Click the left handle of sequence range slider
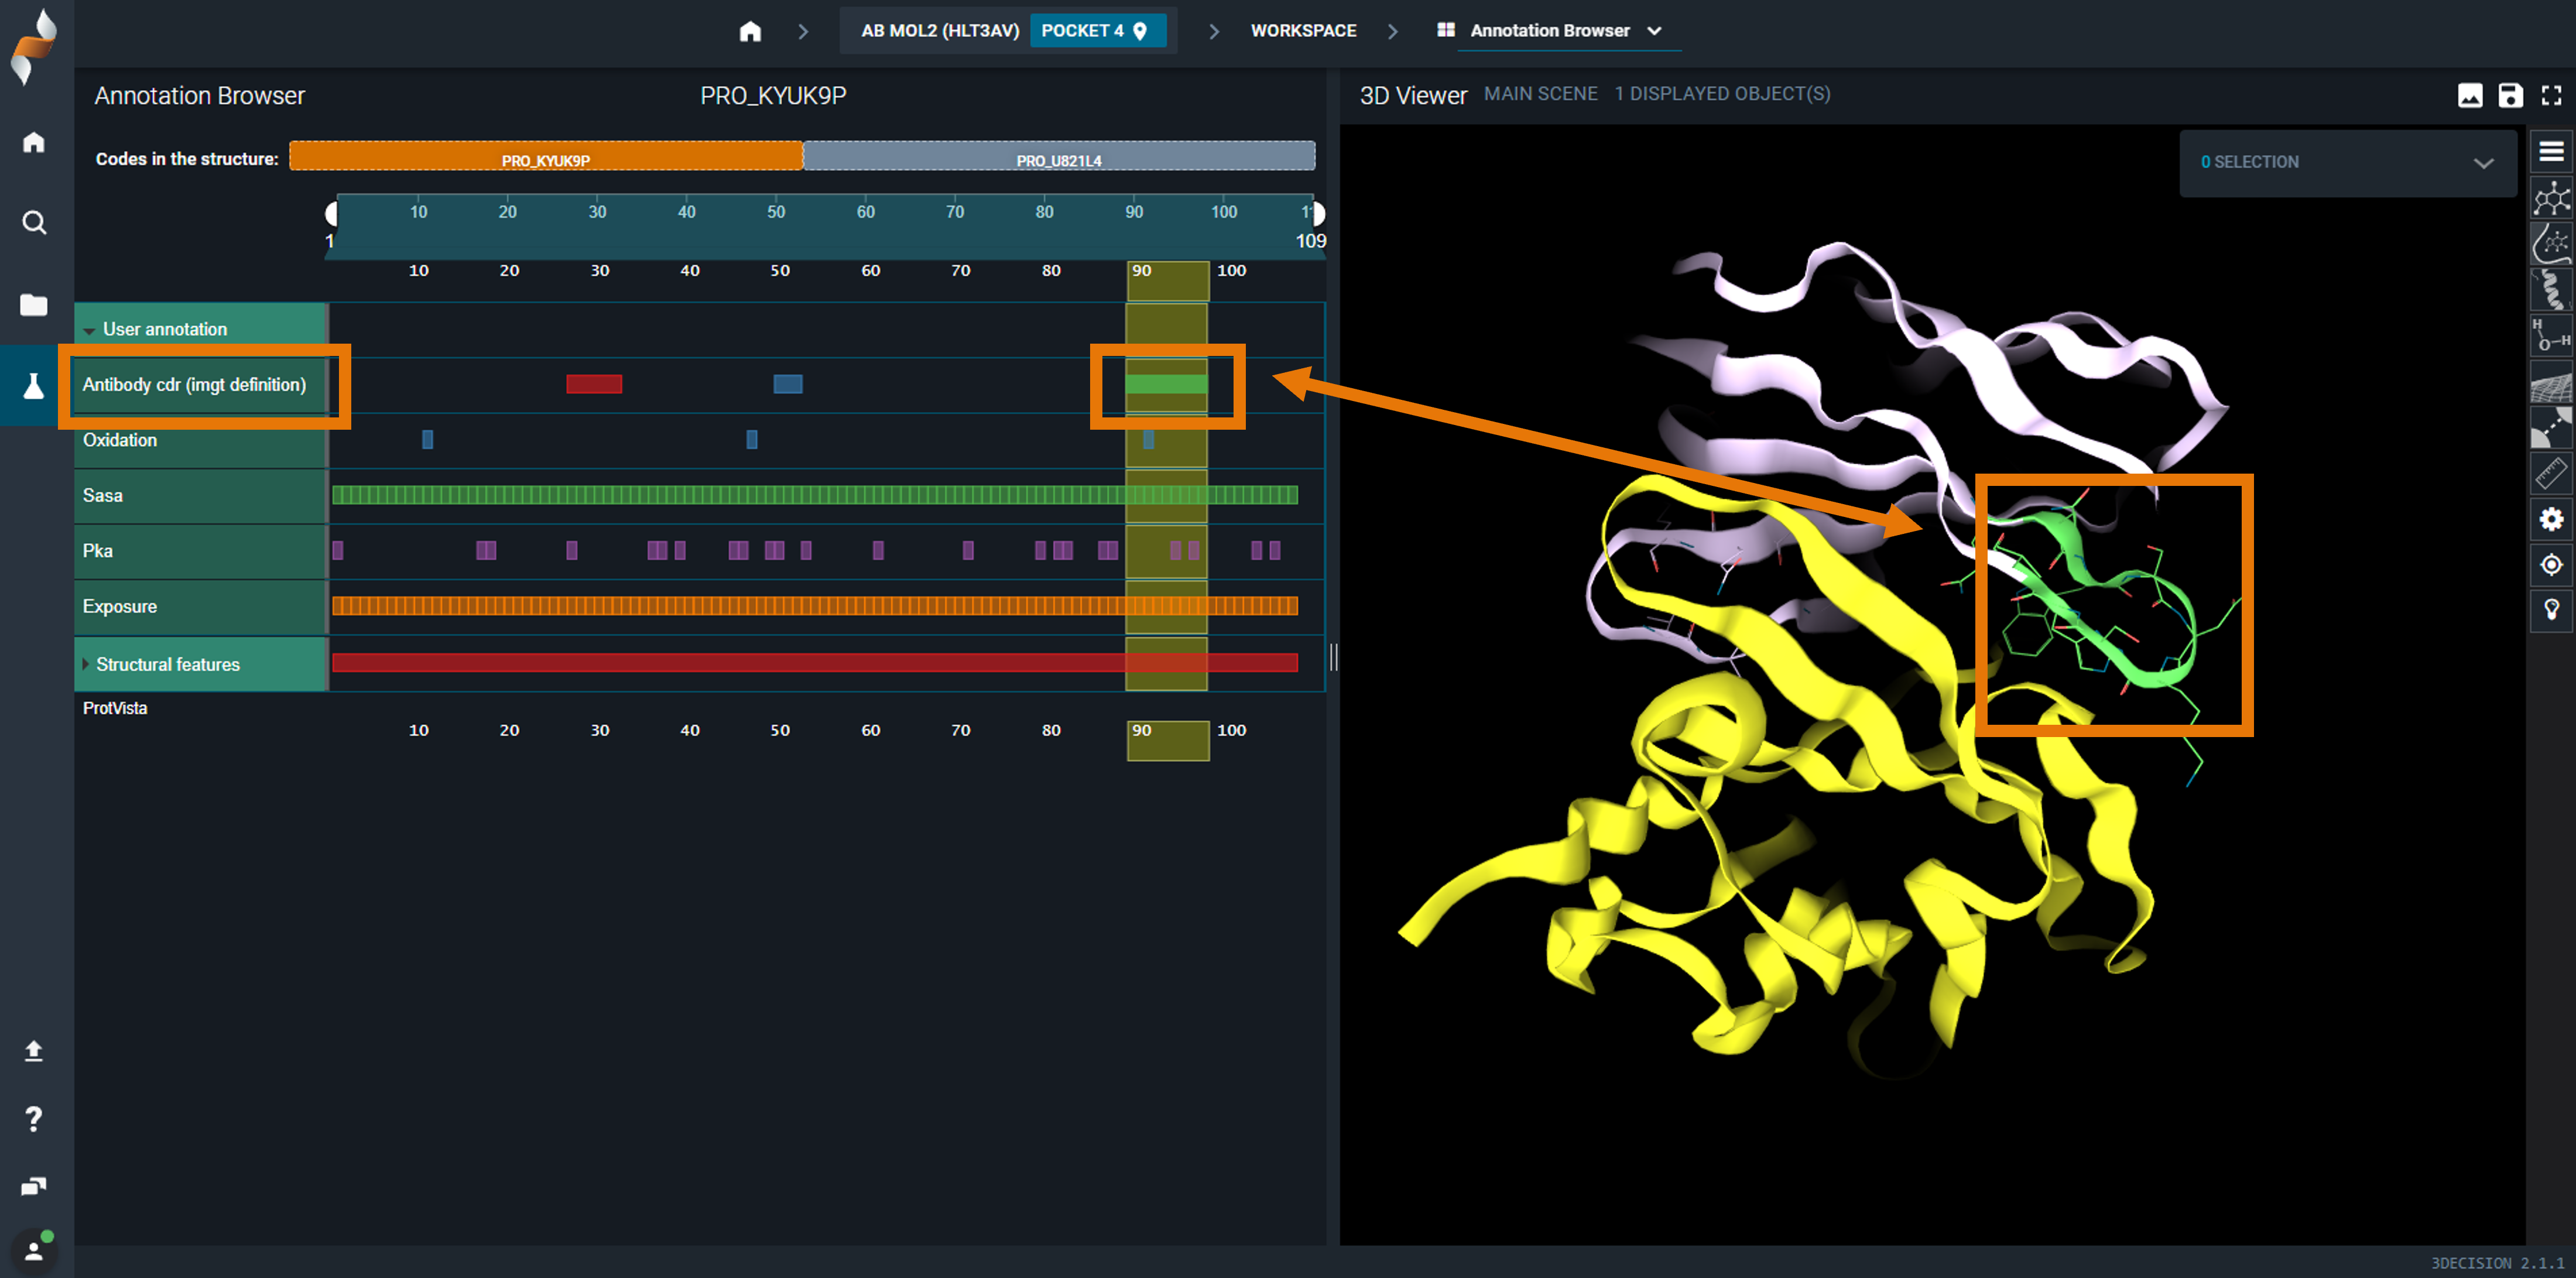 coord(331,213)
